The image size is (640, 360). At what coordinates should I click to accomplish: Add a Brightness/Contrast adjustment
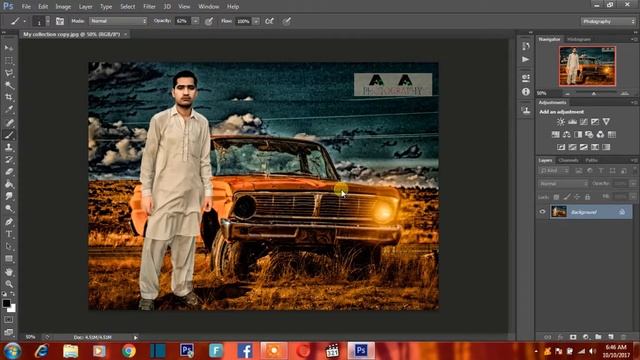coord(561,122)
